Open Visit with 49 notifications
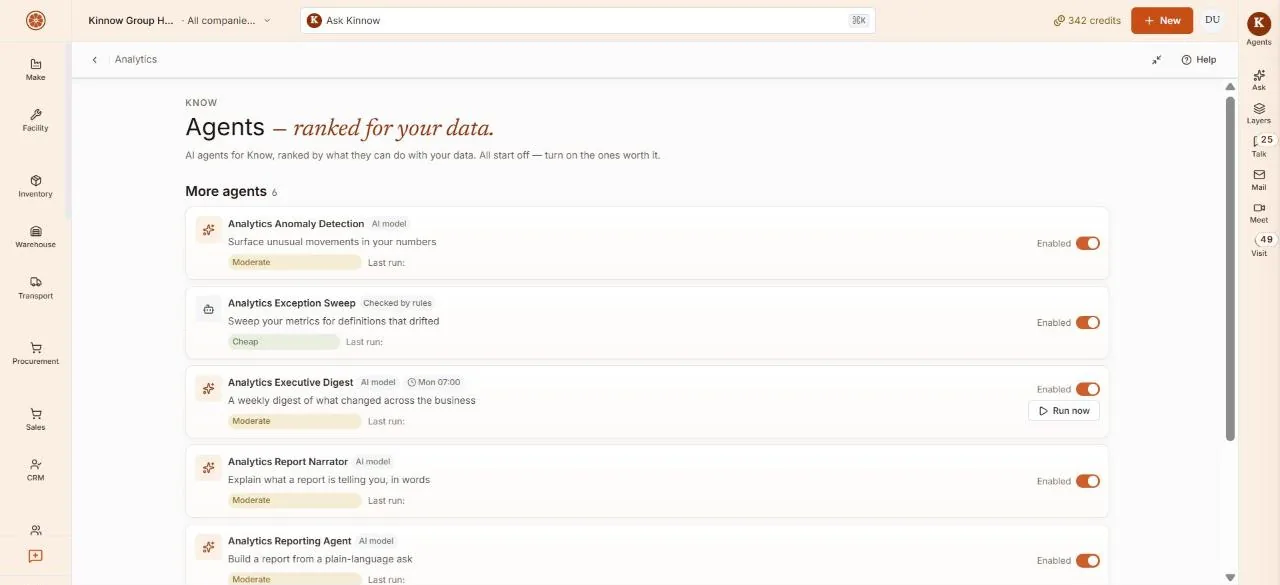 tap(1259, 246)
